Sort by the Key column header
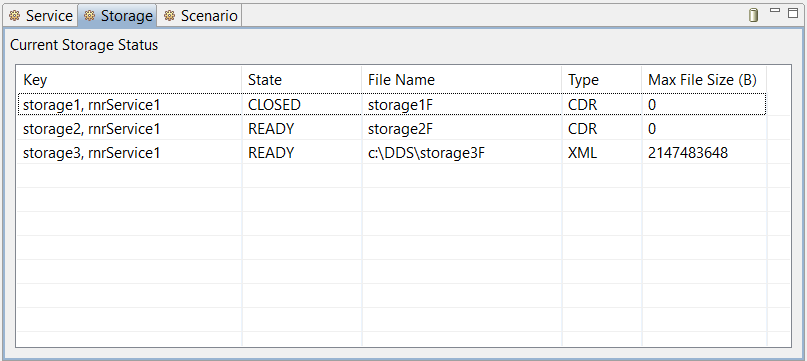Screen dimensions: 807x361 coord(129,80)
